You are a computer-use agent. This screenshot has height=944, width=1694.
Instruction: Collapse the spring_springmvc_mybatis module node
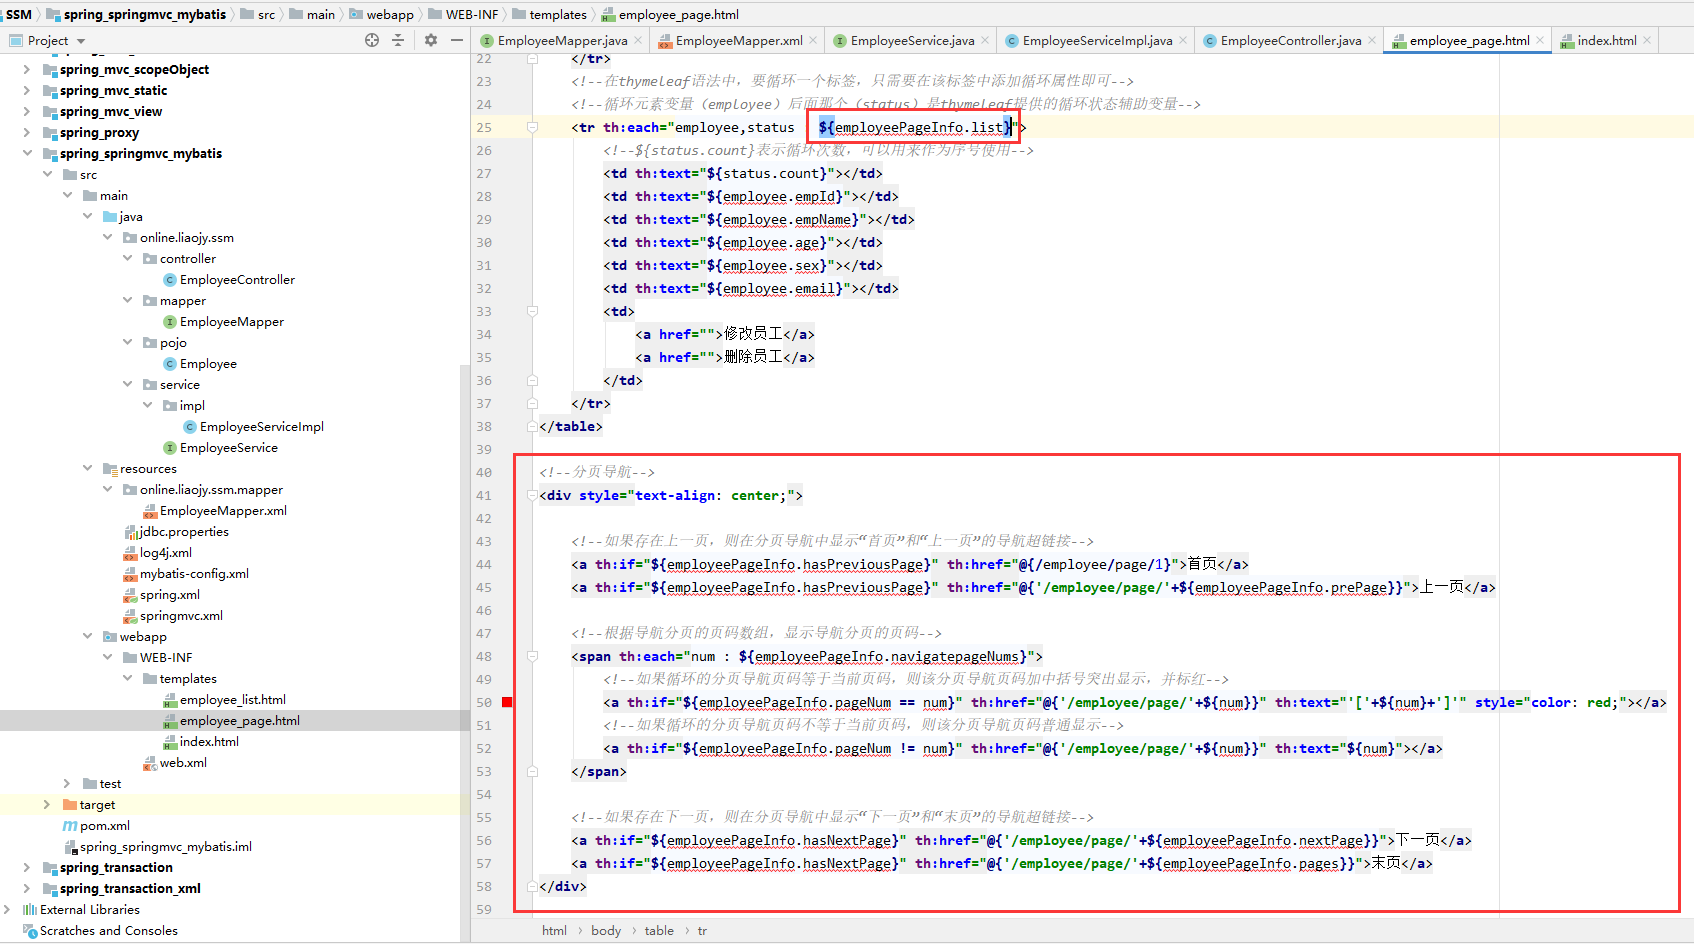tap(27, 153)
